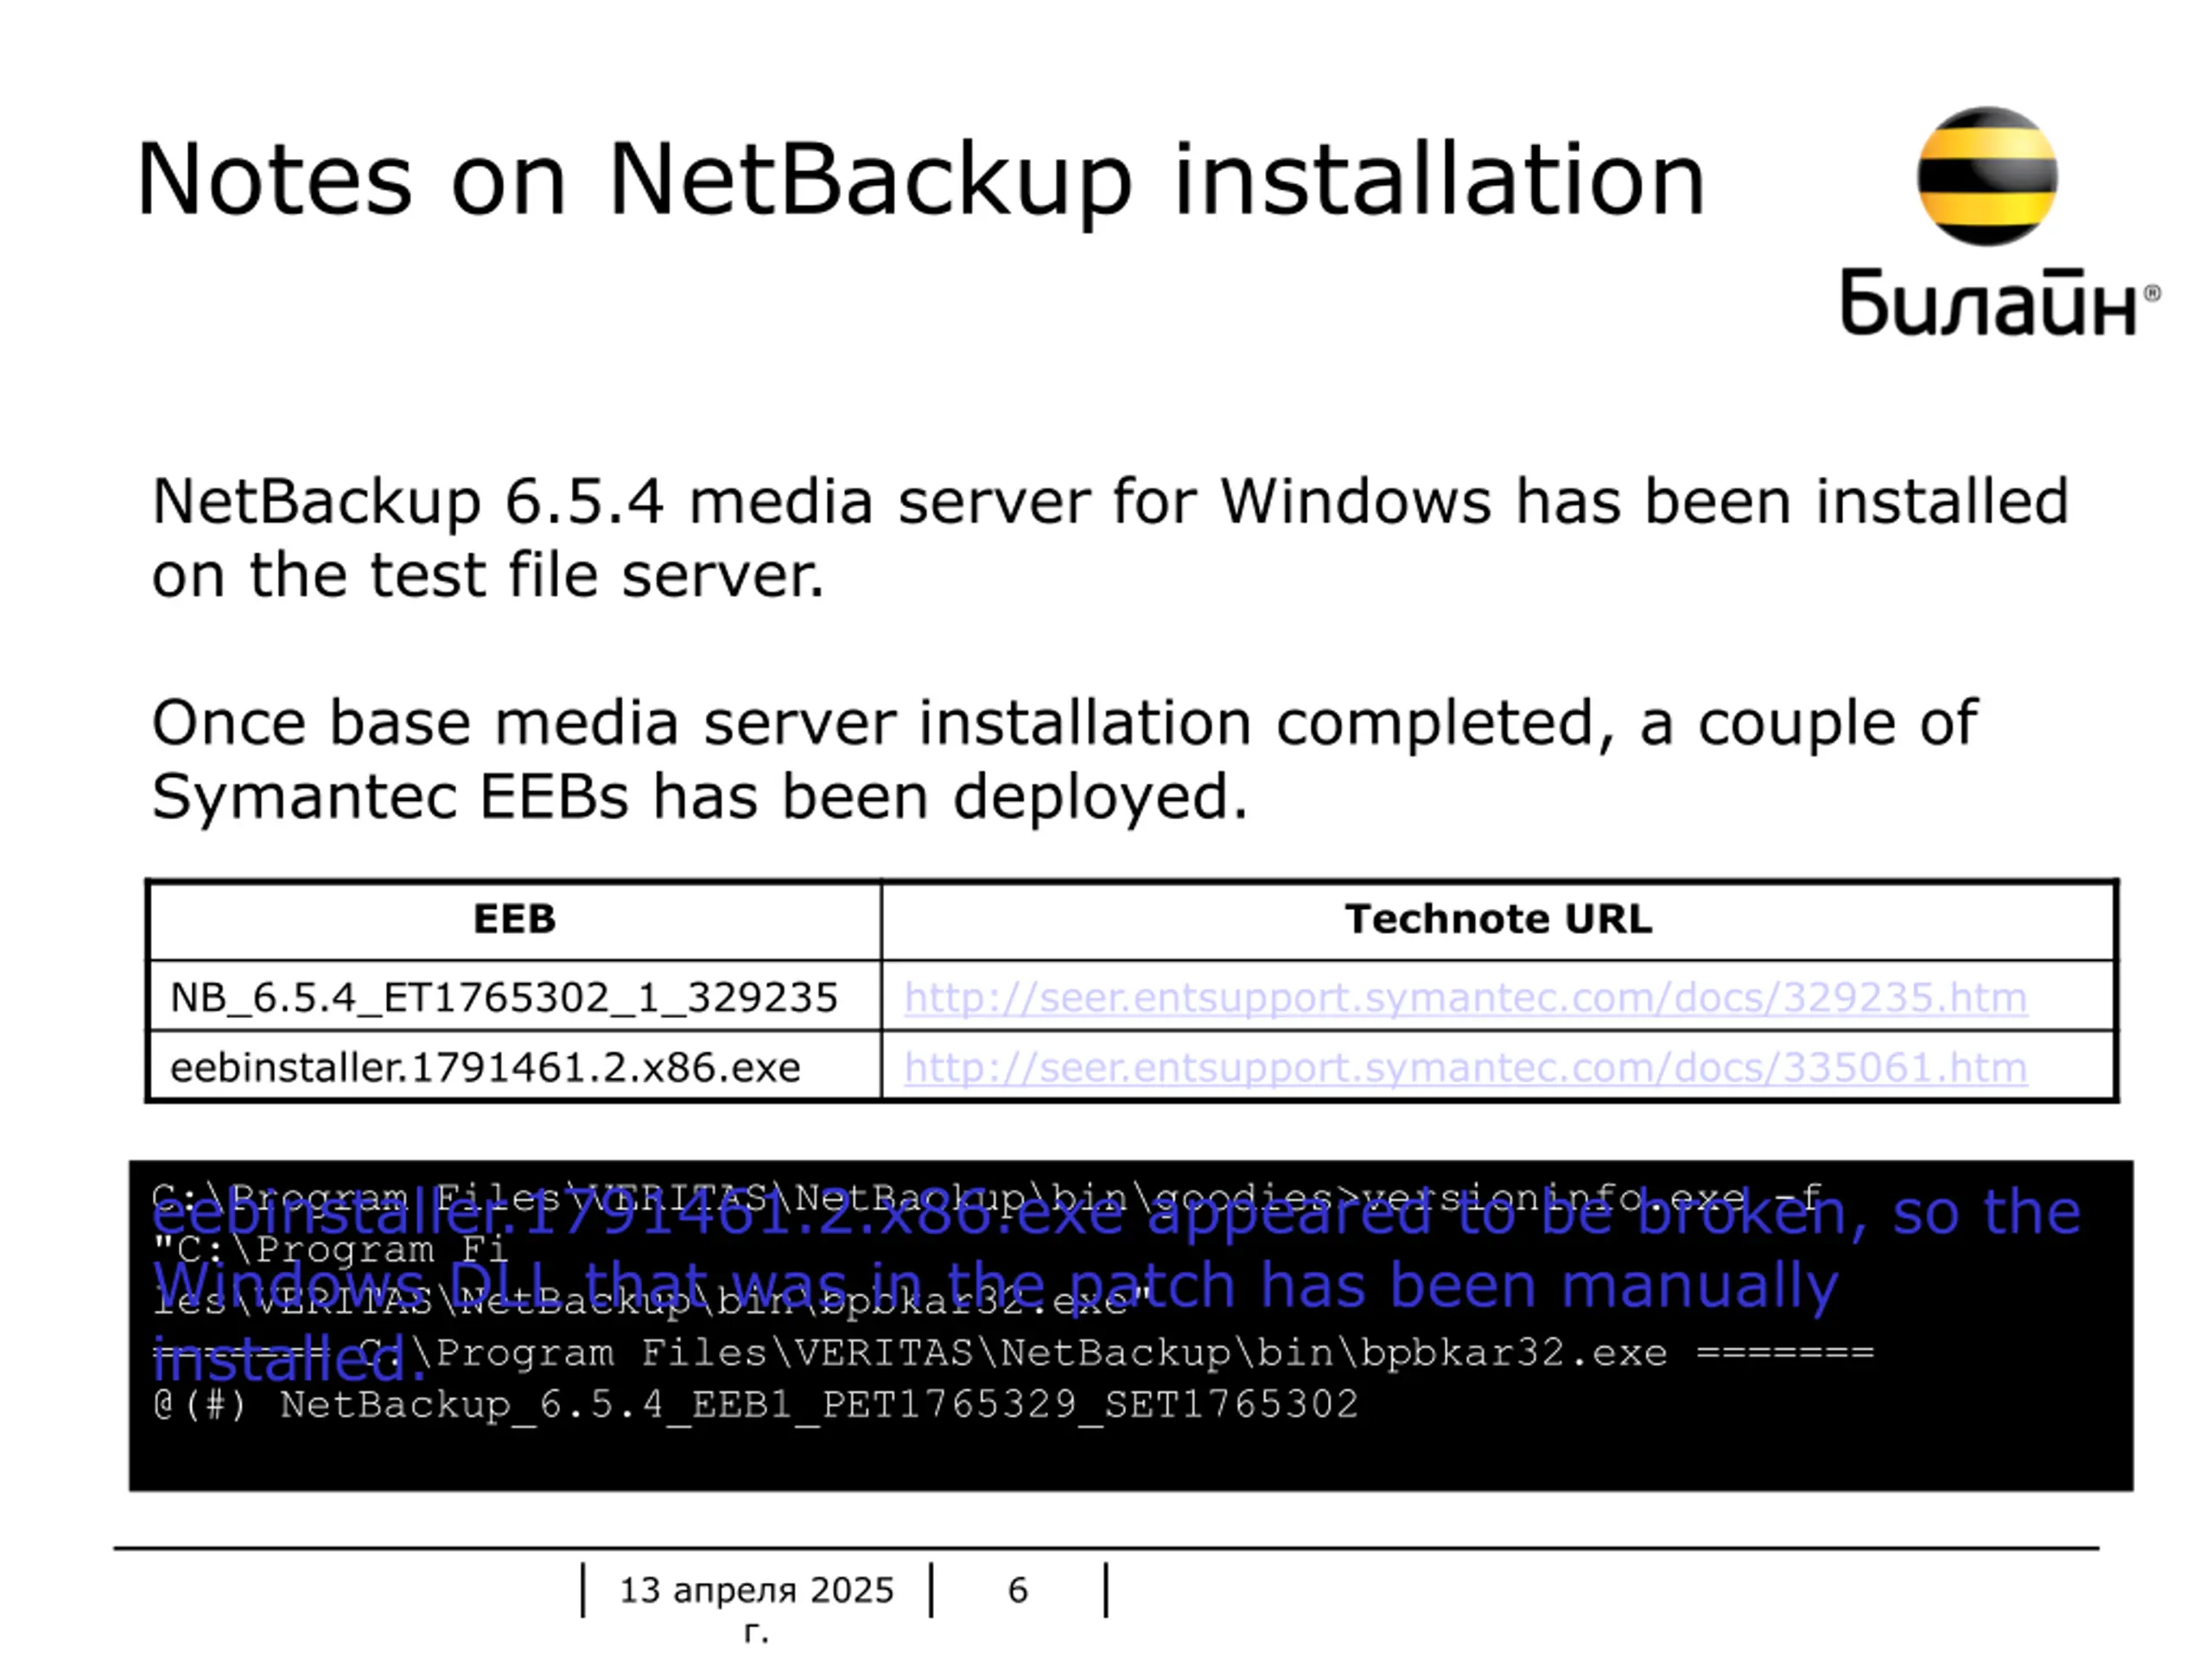Select the NB_6.5.4_ET1765302_1_329235 table cell

(514, 997)
